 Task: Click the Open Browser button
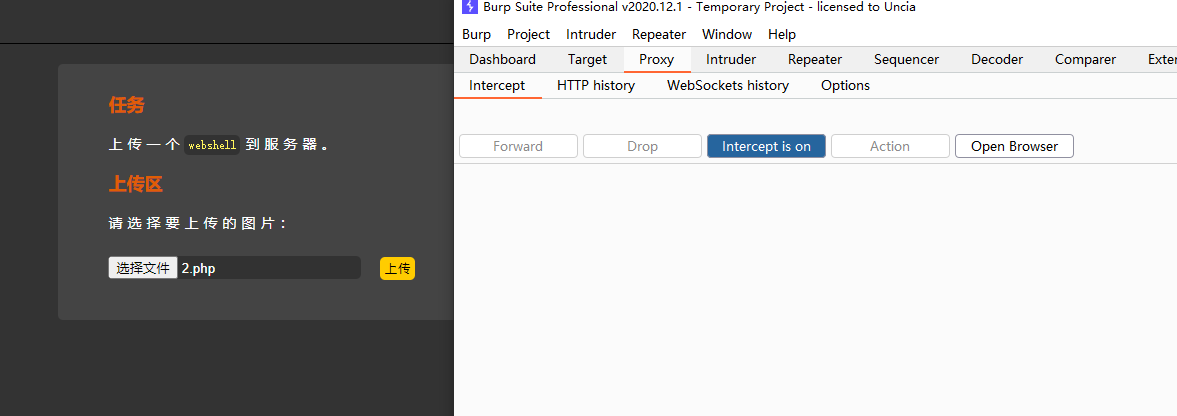1014,146
